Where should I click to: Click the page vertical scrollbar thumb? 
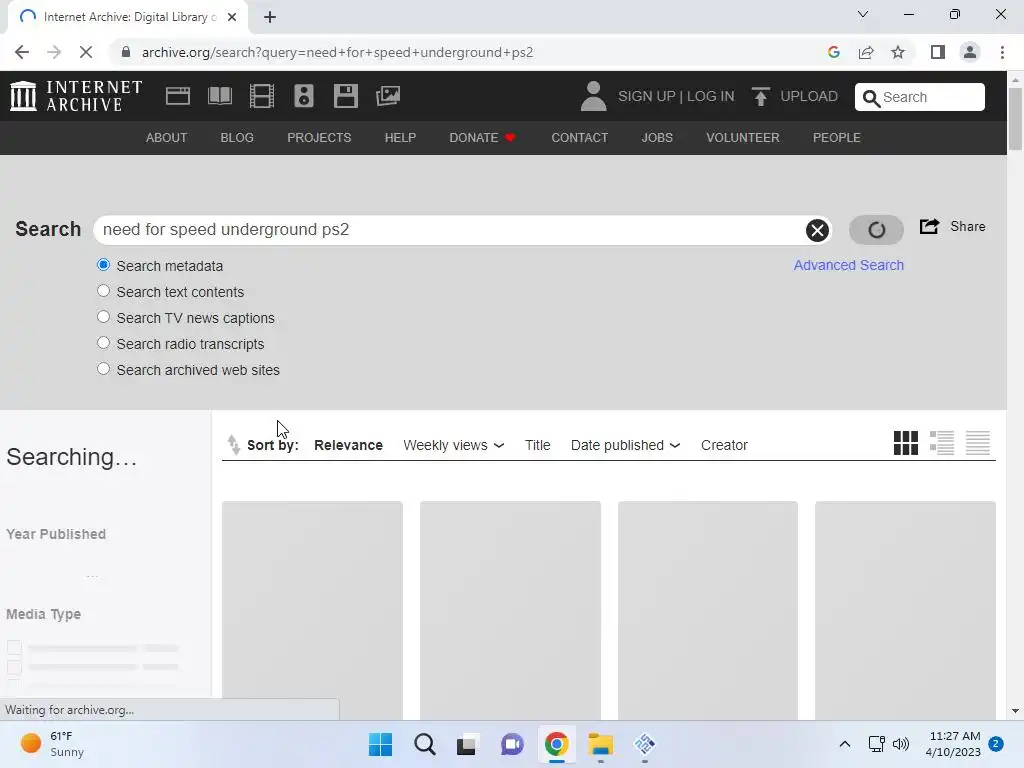click(x=1015, y=119)
